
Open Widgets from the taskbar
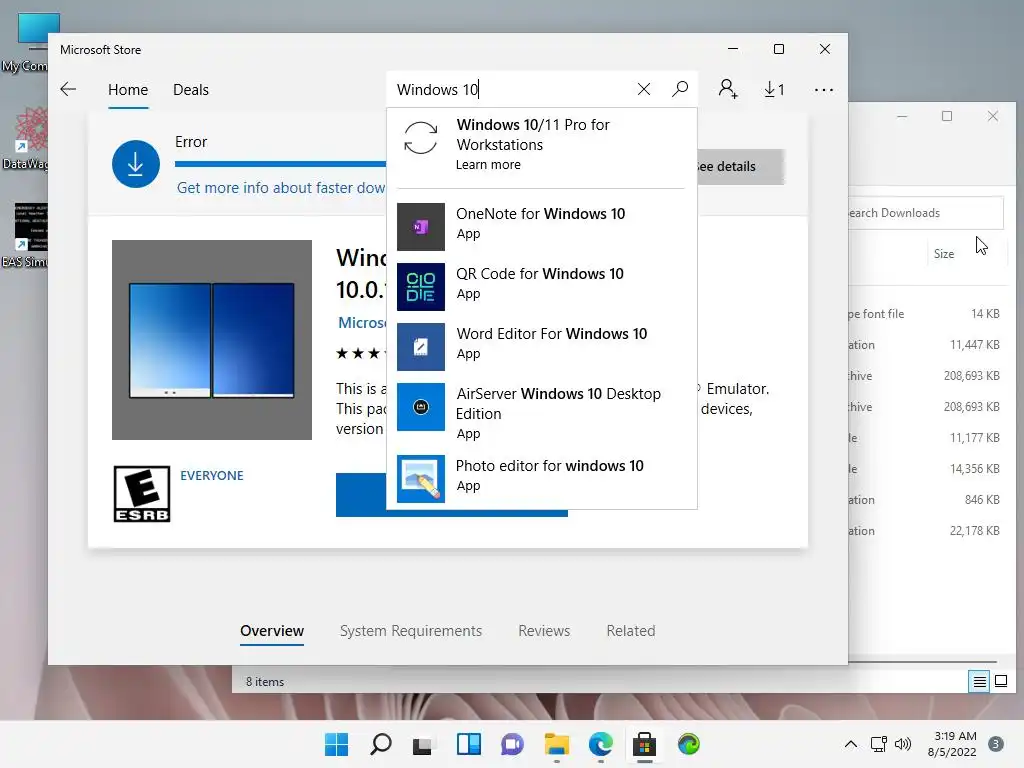point(469,744)
